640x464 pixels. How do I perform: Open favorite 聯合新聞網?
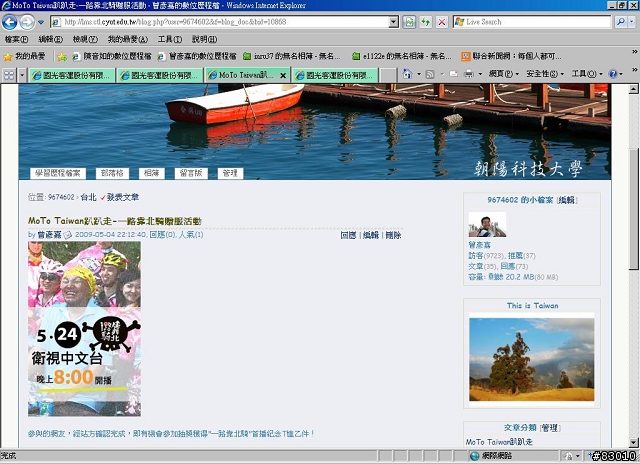(511, 56)
